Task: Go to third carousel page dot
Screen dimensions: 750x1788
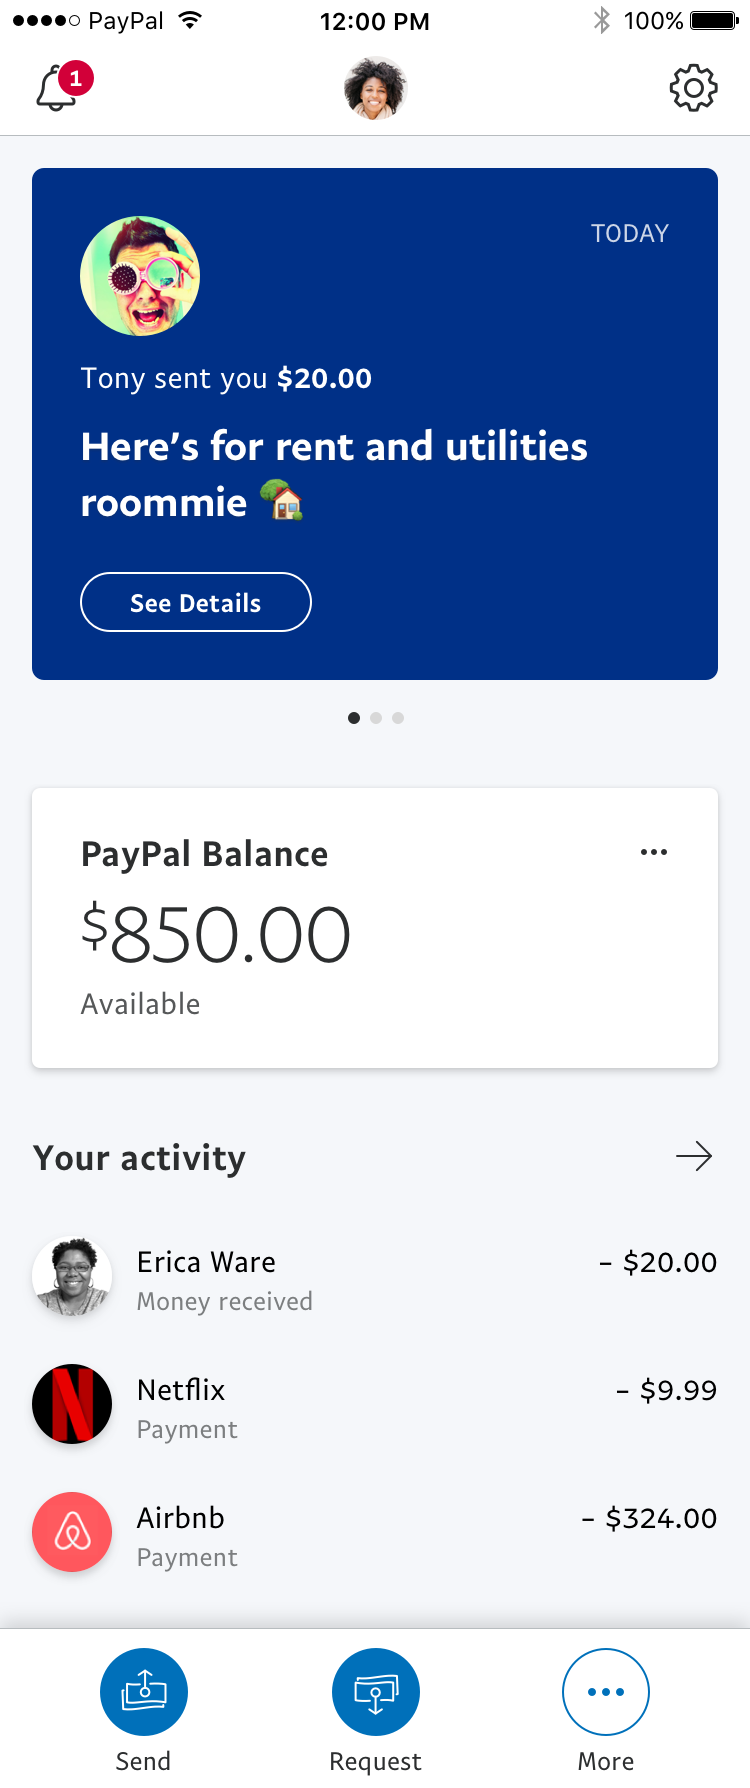Action: 398,718
